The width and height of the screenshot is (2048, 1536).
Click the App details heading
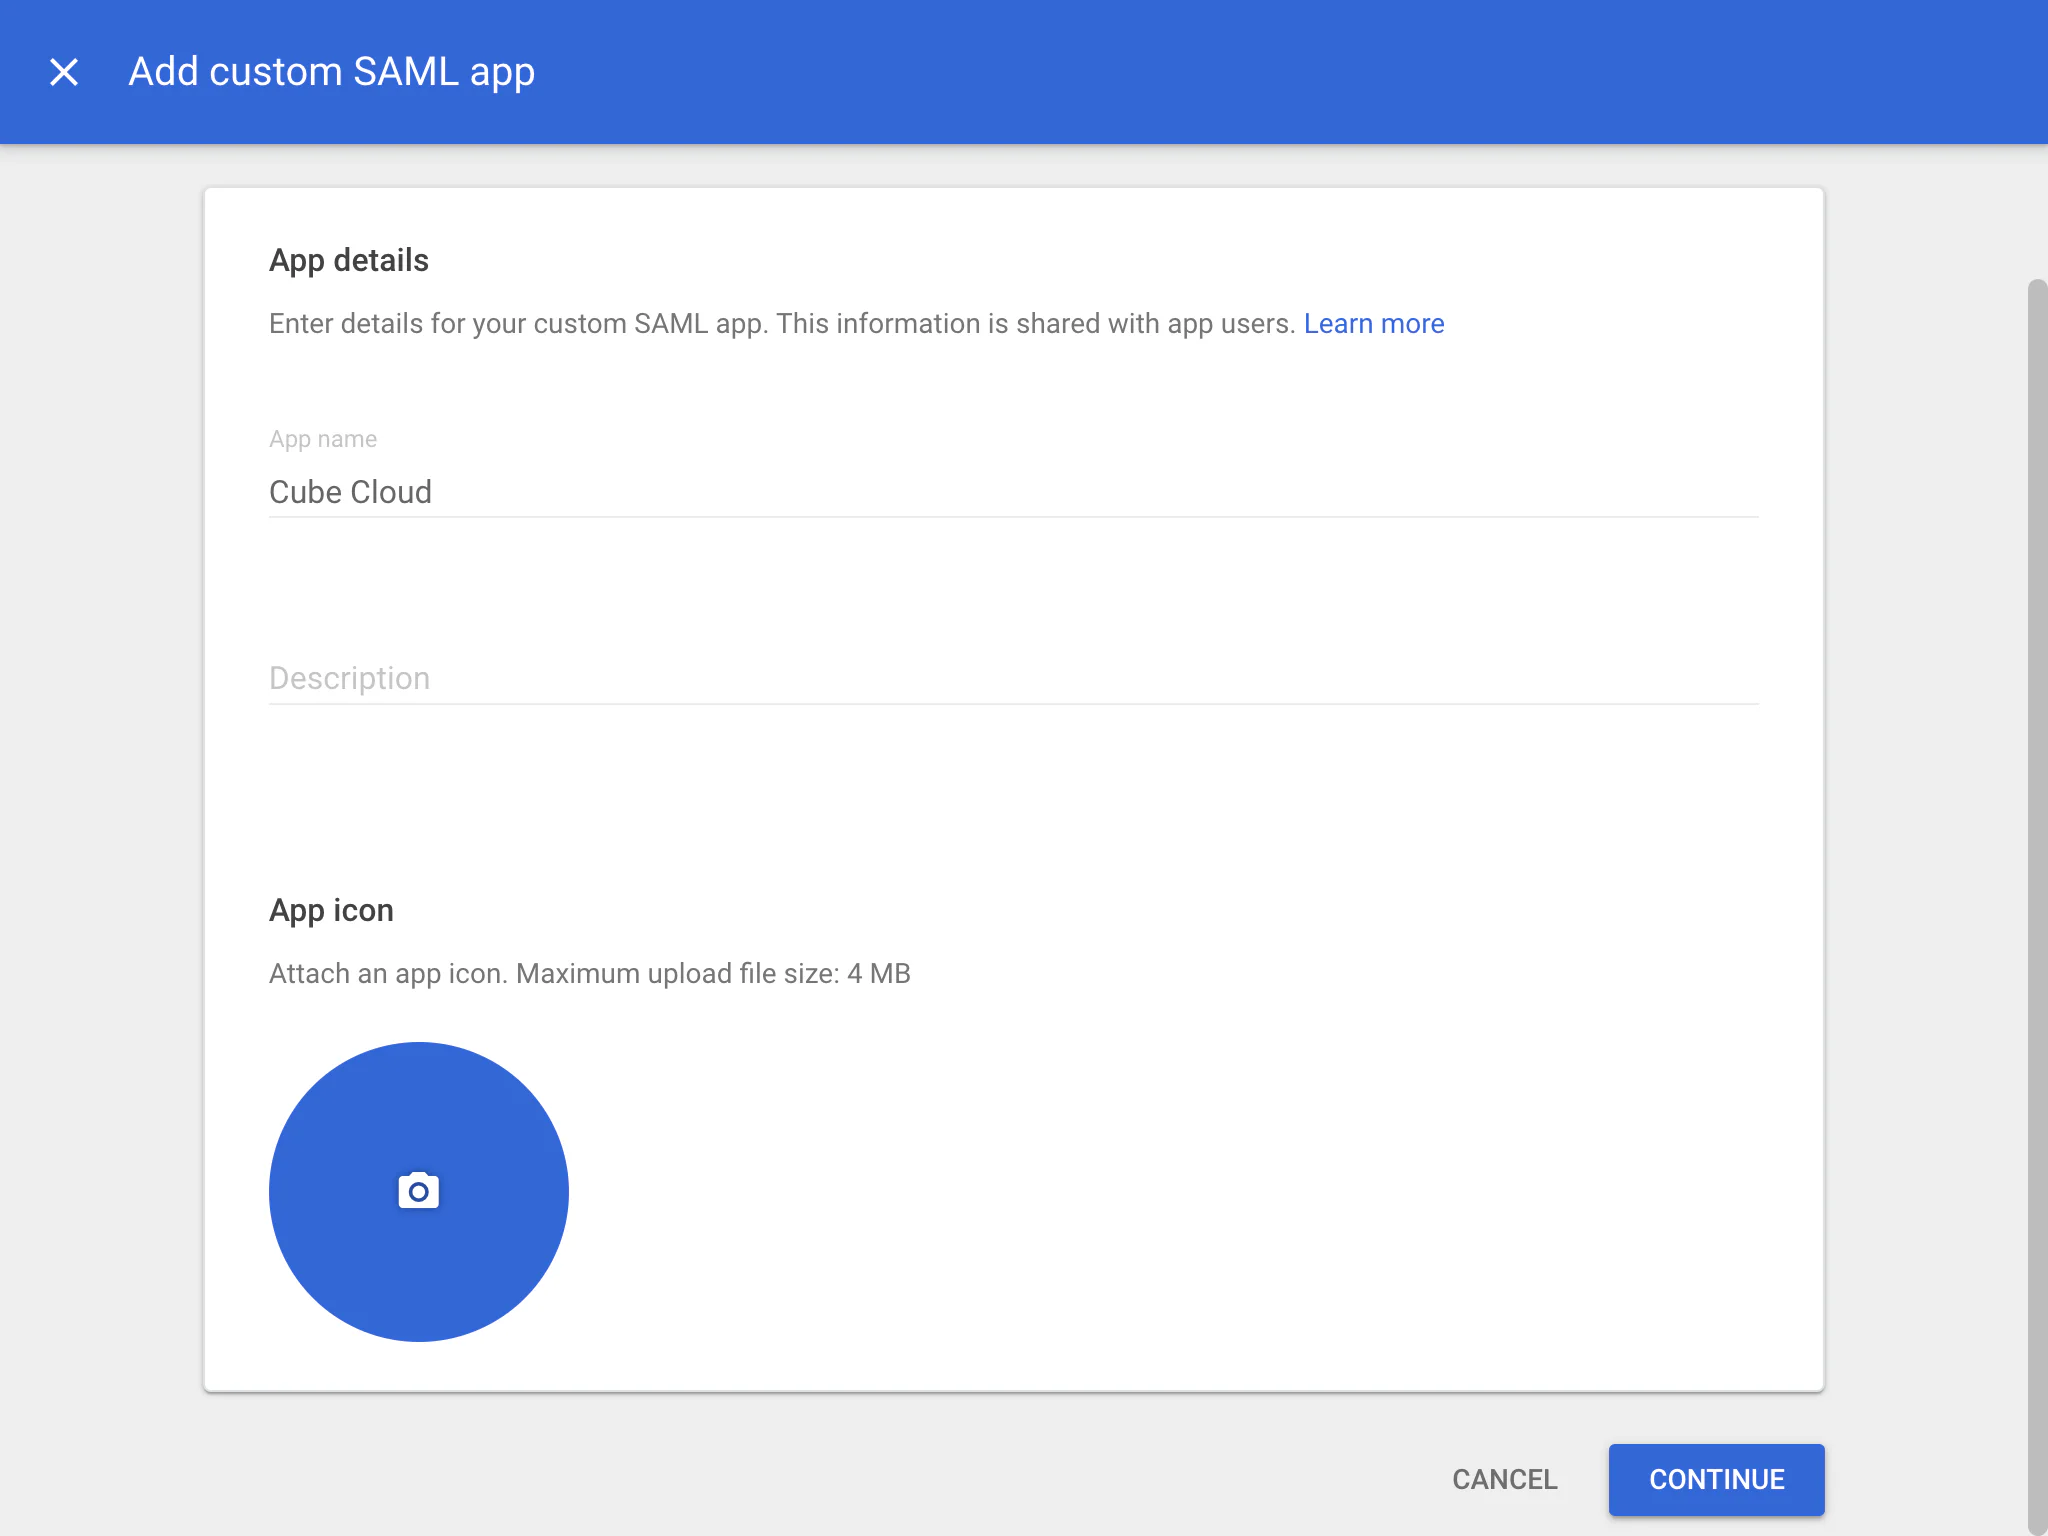(348, 261)
